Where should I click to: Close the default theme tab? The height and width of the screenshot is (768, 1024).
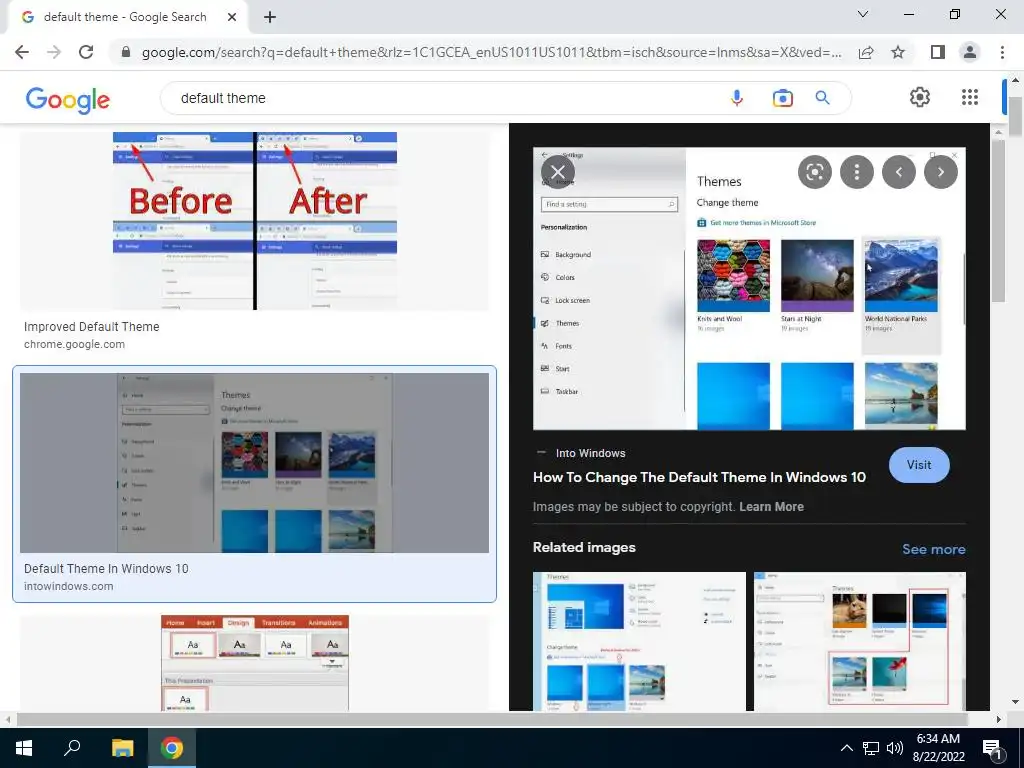[232, 17]
